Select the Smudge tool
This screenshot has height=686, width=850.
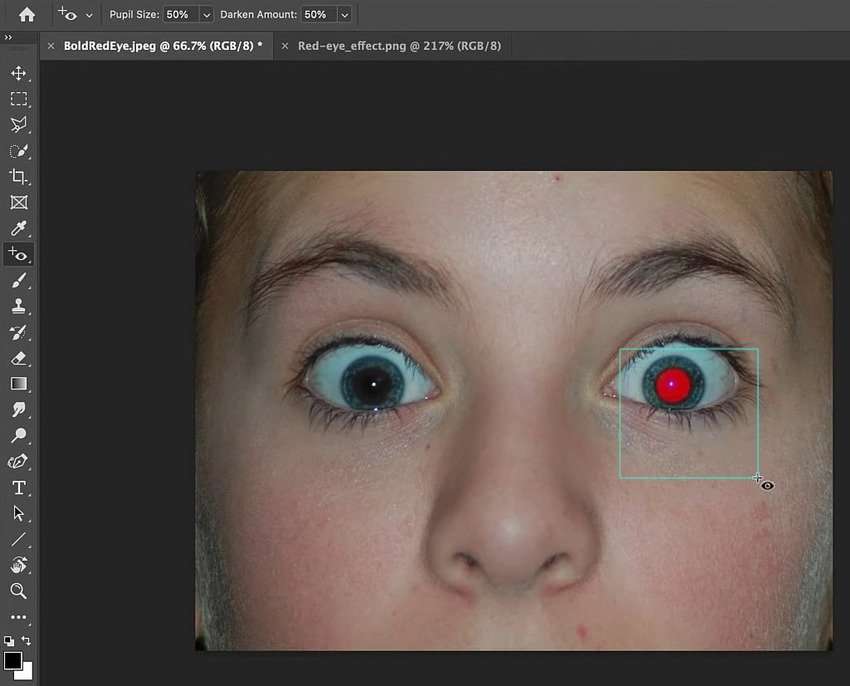pyautogui.click(x=19, y=409)
